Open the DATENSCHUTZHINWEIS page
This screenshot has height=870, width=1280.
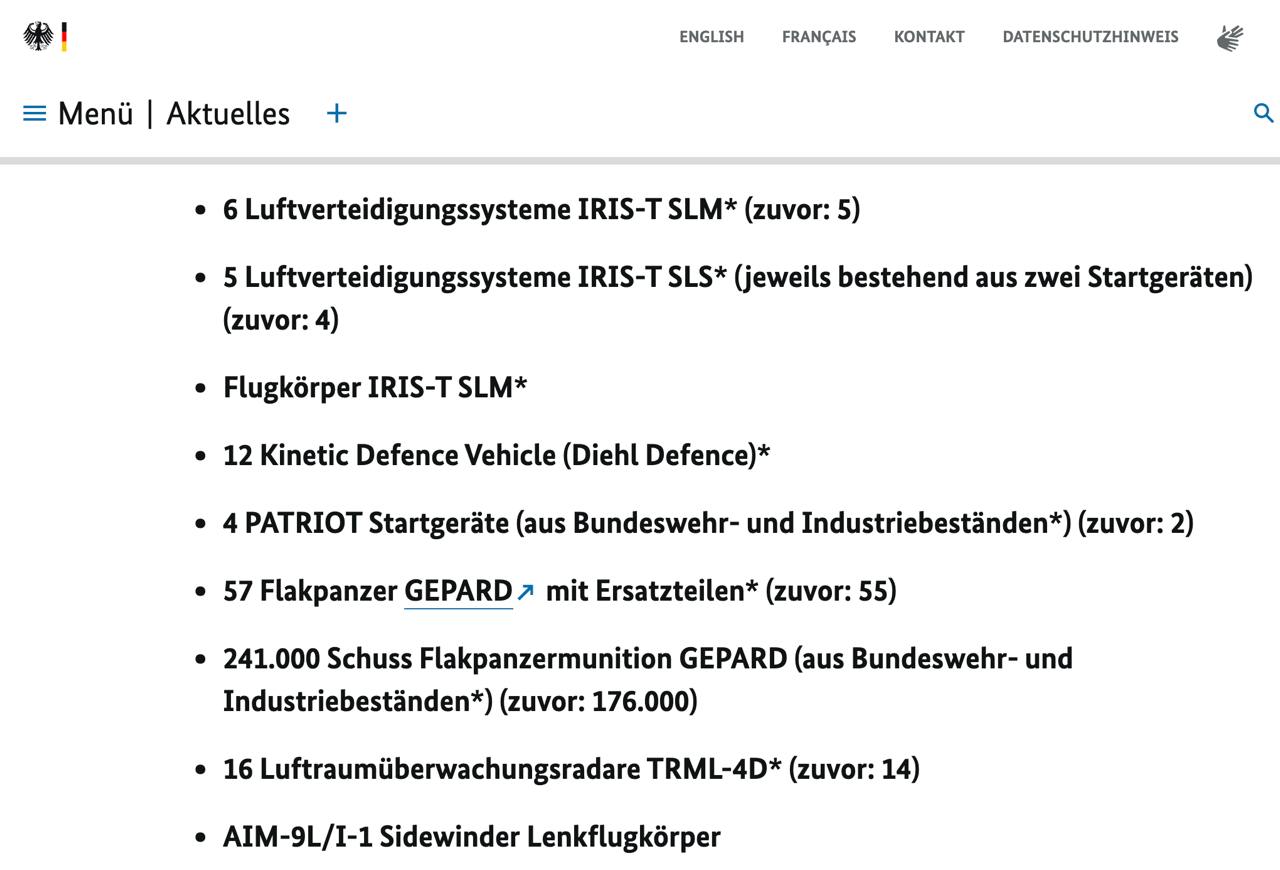click(x=1090, y=37)
